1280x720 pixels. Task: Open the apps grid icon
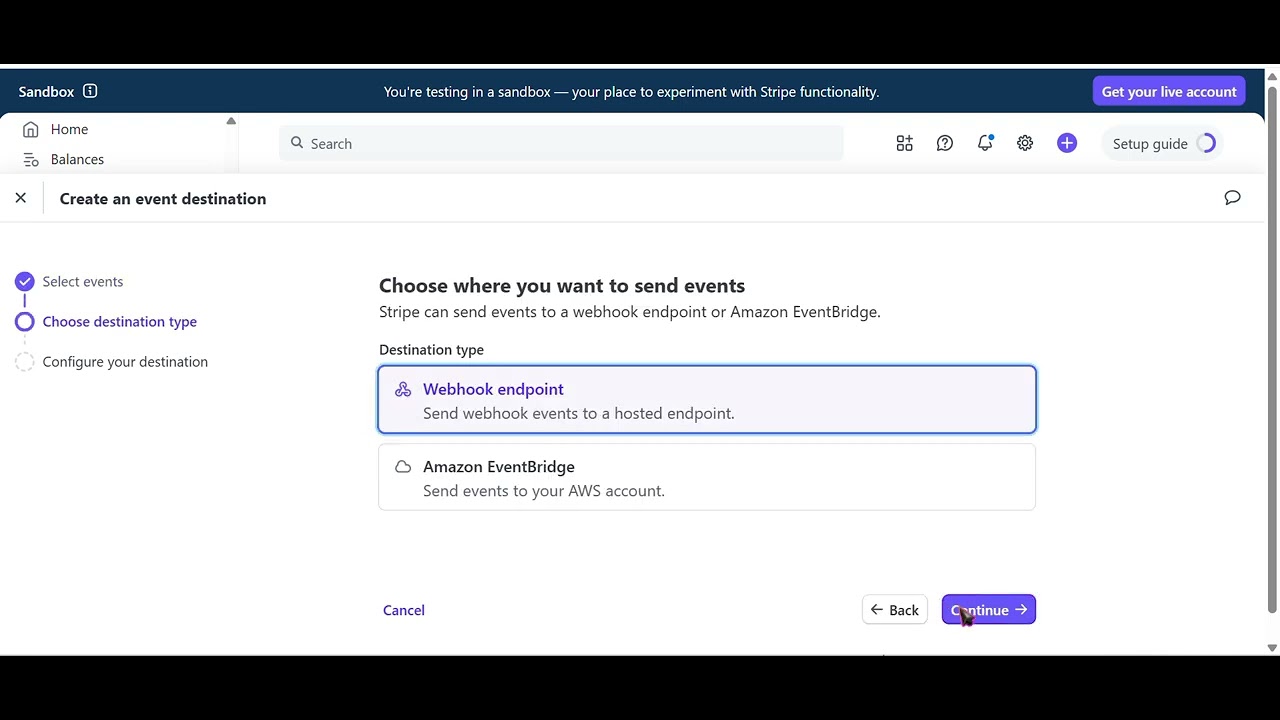905,144
